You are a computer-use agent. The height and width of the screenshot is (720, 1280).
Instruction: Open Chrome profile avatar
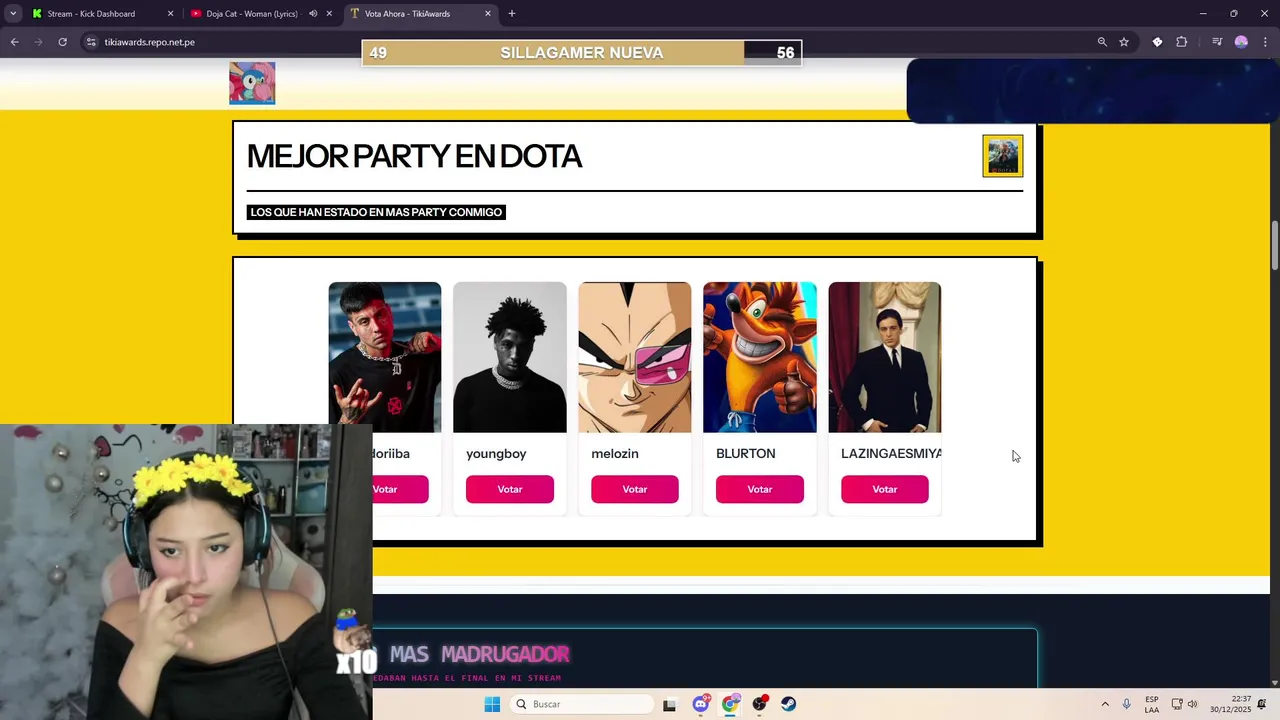1241,42
